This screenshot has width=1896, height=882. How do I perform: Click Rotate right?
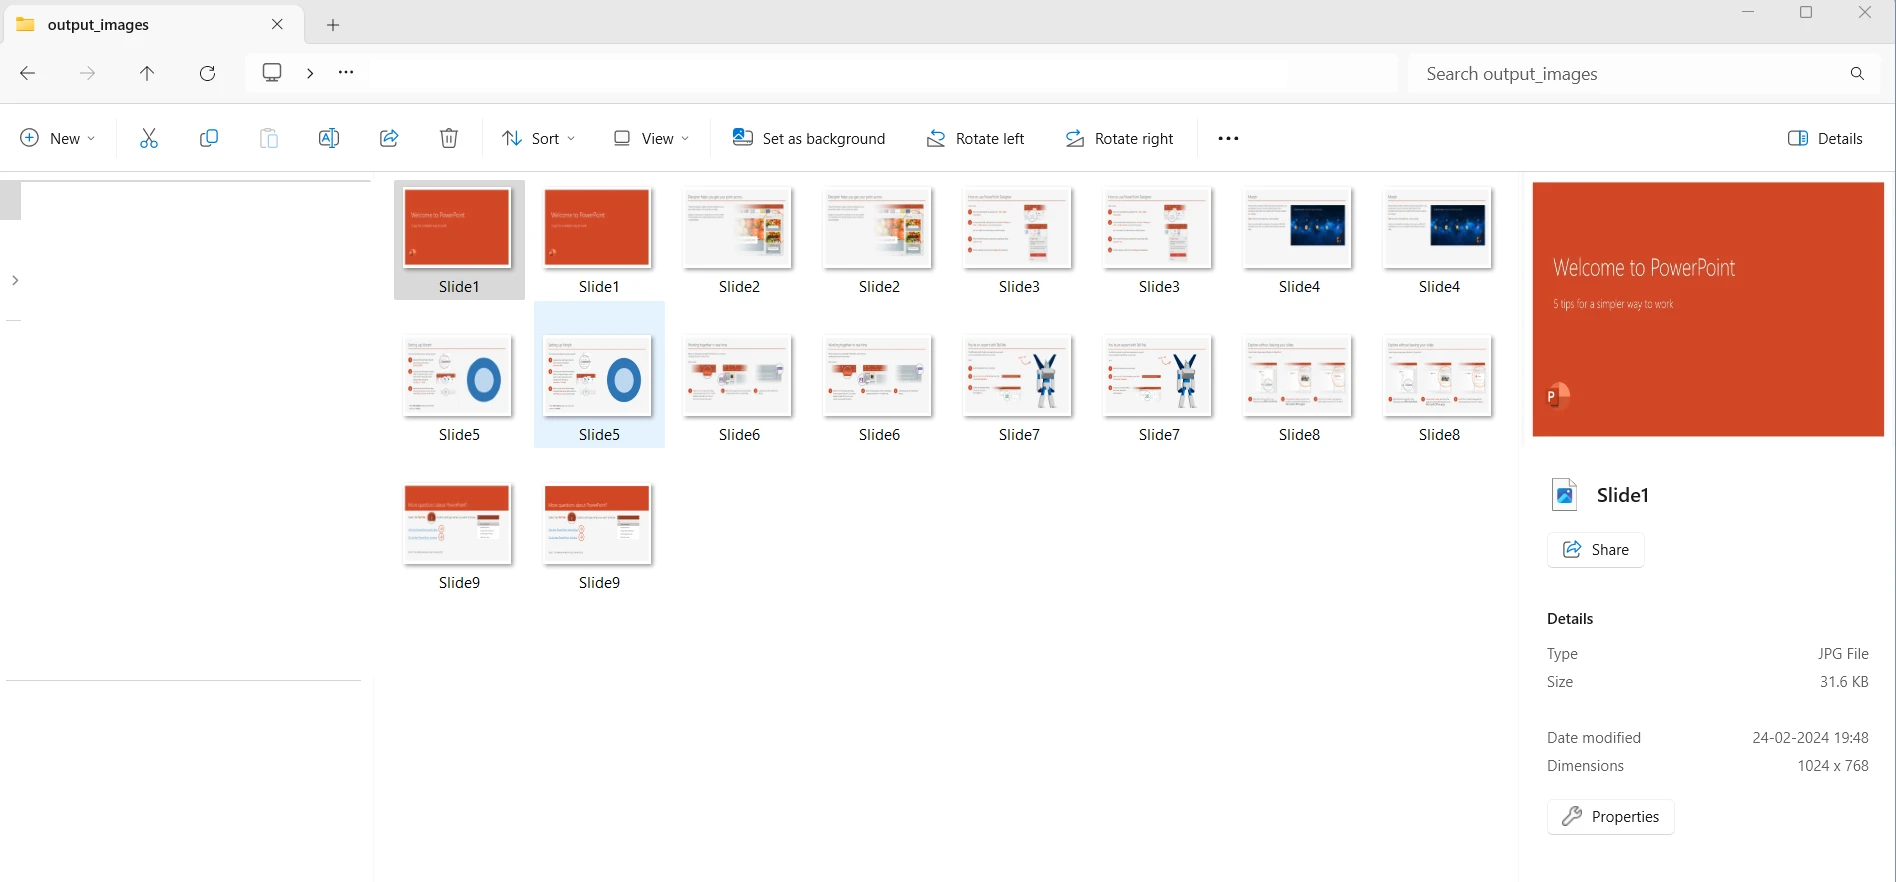[1119, 138]
